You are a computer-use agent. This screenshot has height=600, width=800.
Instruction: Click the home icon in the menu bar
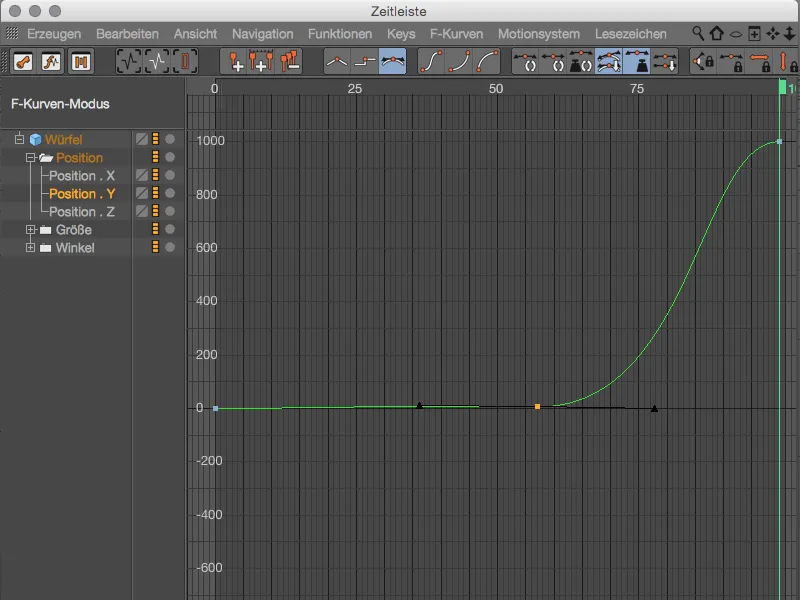click(716, 34)
